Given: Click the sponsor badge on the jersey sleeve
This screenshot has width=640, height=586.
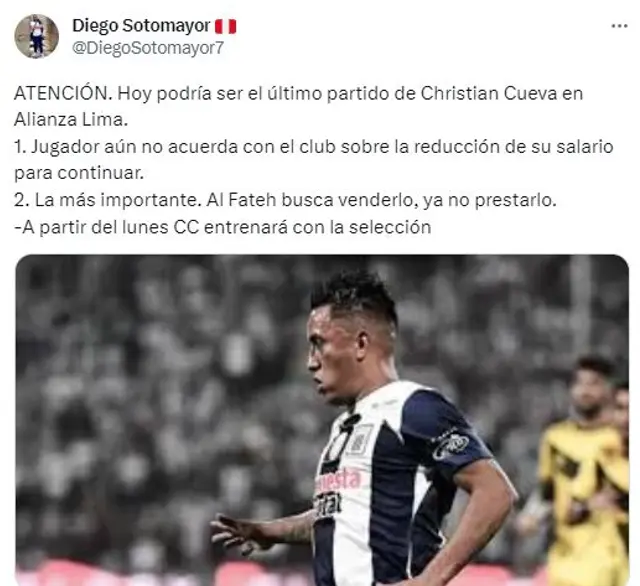Looking at the screenshot, I should click(450, 444).
